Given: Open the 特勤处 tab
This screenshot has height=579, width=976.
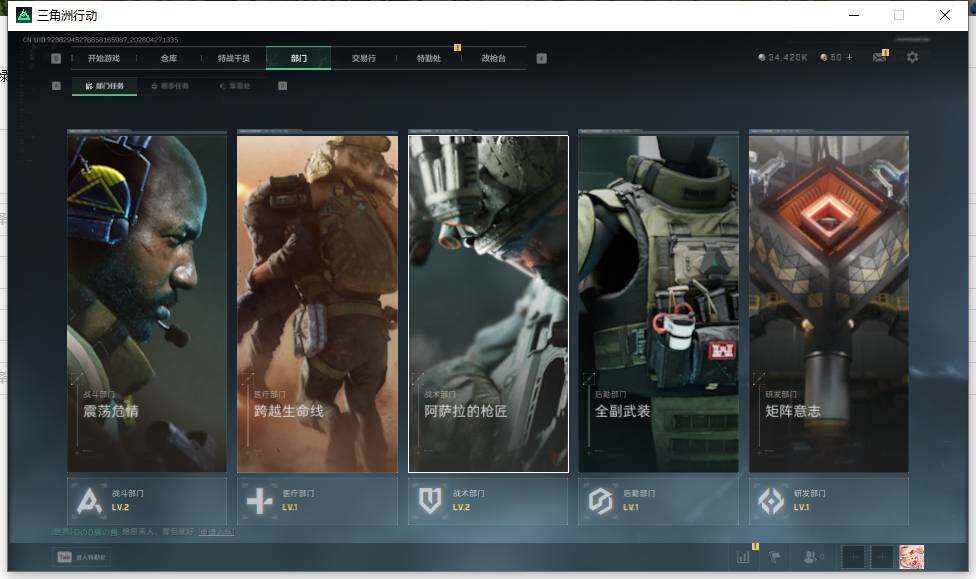Looking at the screenshot, I should 428,59.
